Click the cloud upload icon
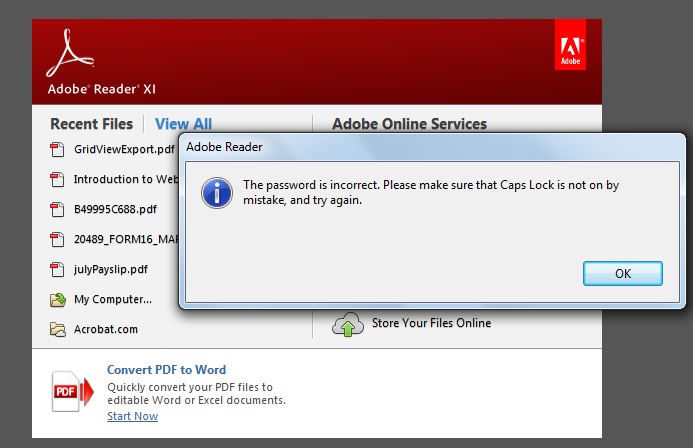Viewport: 693px width, 448px height. tap(348, 324)
